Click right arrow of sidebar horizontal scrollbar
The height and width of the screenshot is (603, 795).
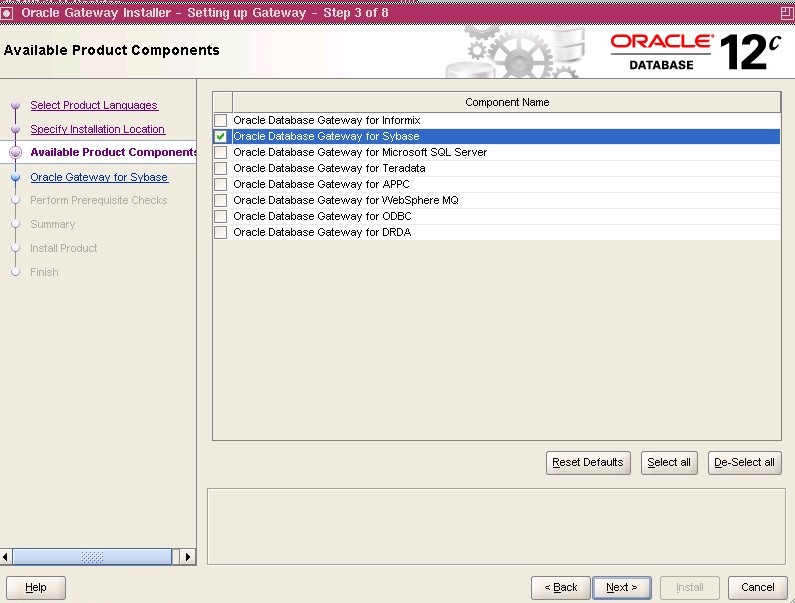pos(188,557)
